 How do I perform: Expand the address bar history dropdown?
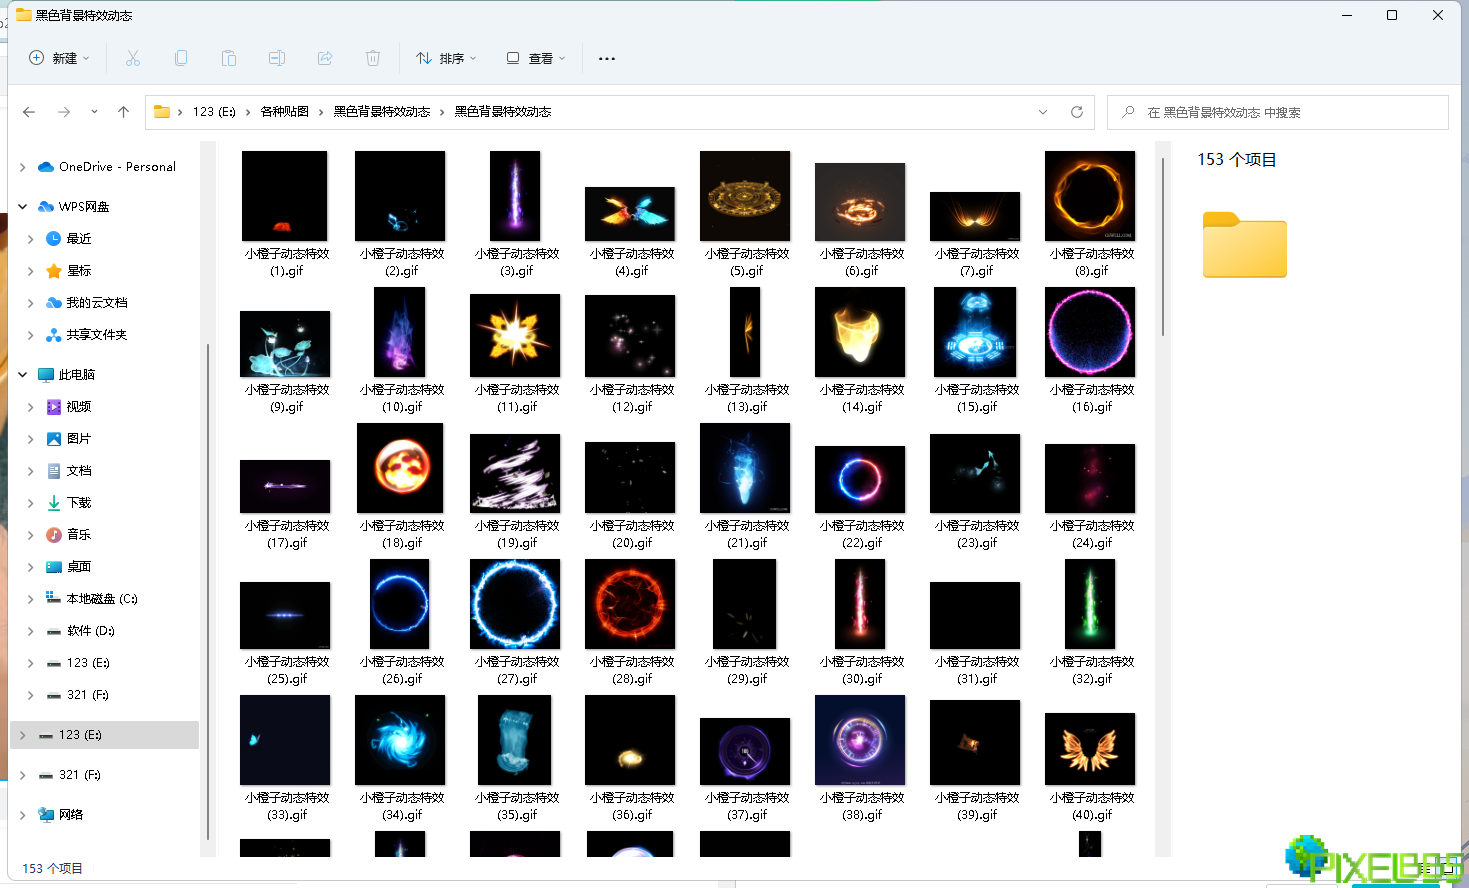coord(1043,112)
